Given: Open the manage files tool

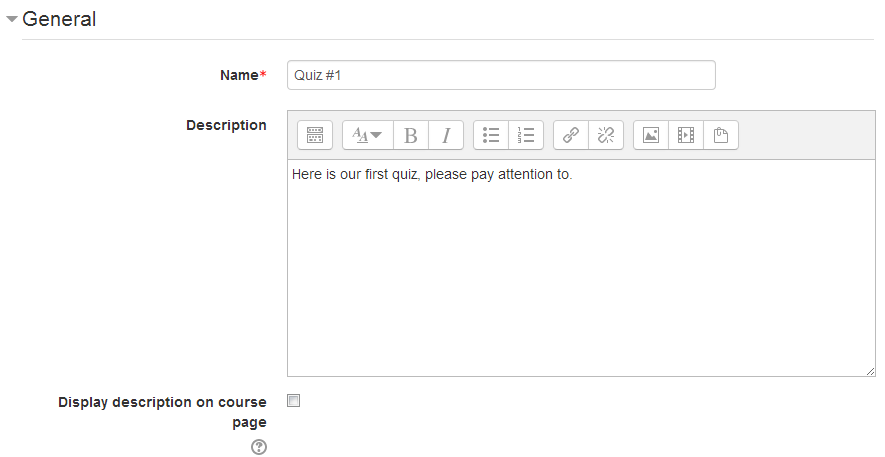Looking at the screenshot, I should (721, 135).
